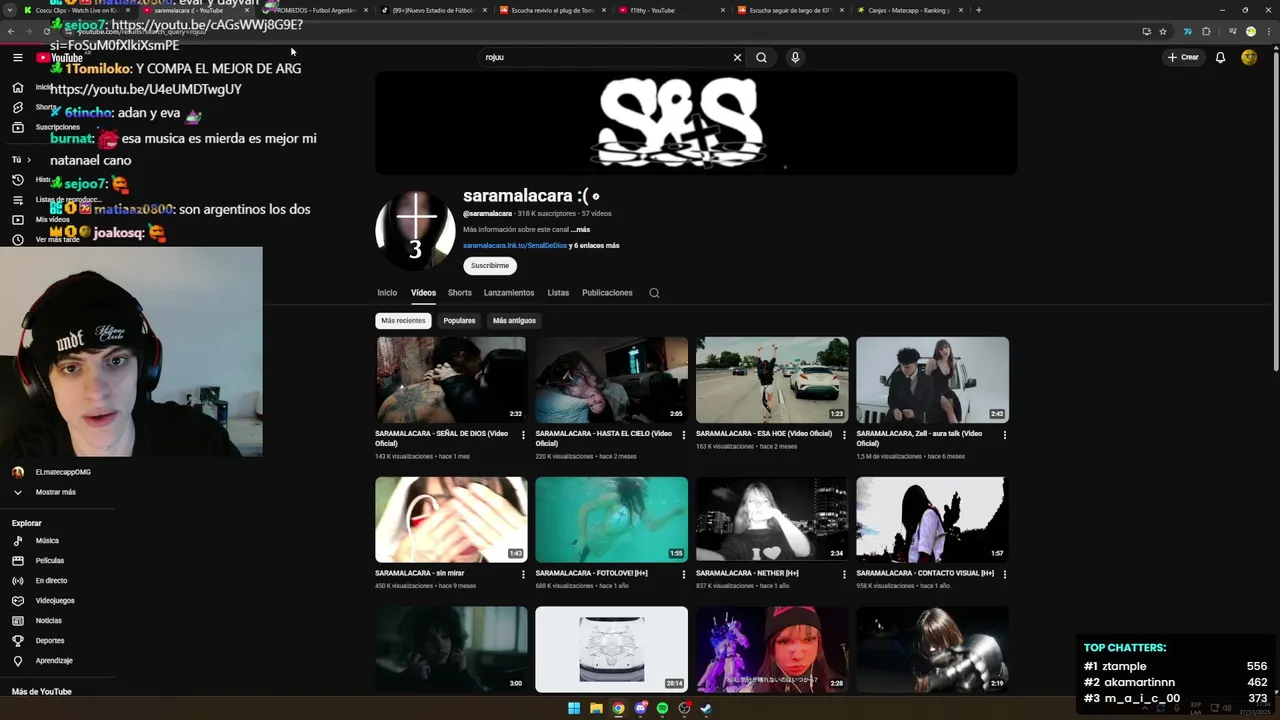Filter videos by Más recientes chip
Screen dimensions: 1280x720
pos(403,321)
